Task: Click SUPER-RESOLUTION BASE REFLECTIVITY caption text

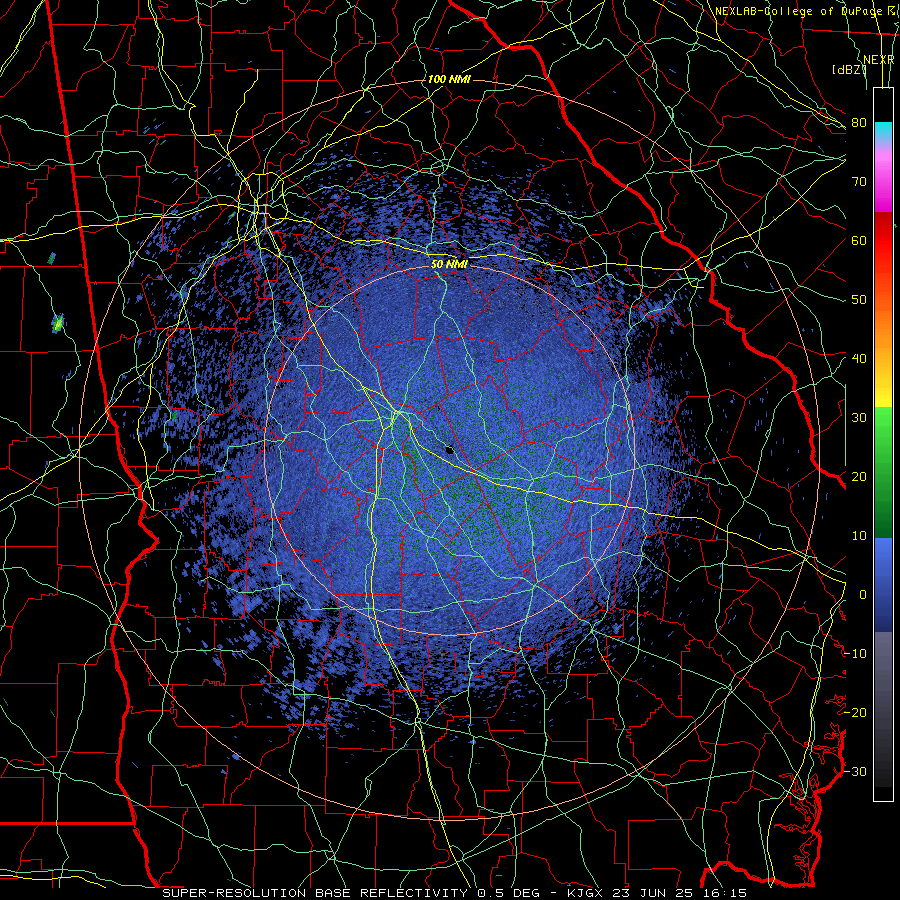Action: tap(315, 893)
